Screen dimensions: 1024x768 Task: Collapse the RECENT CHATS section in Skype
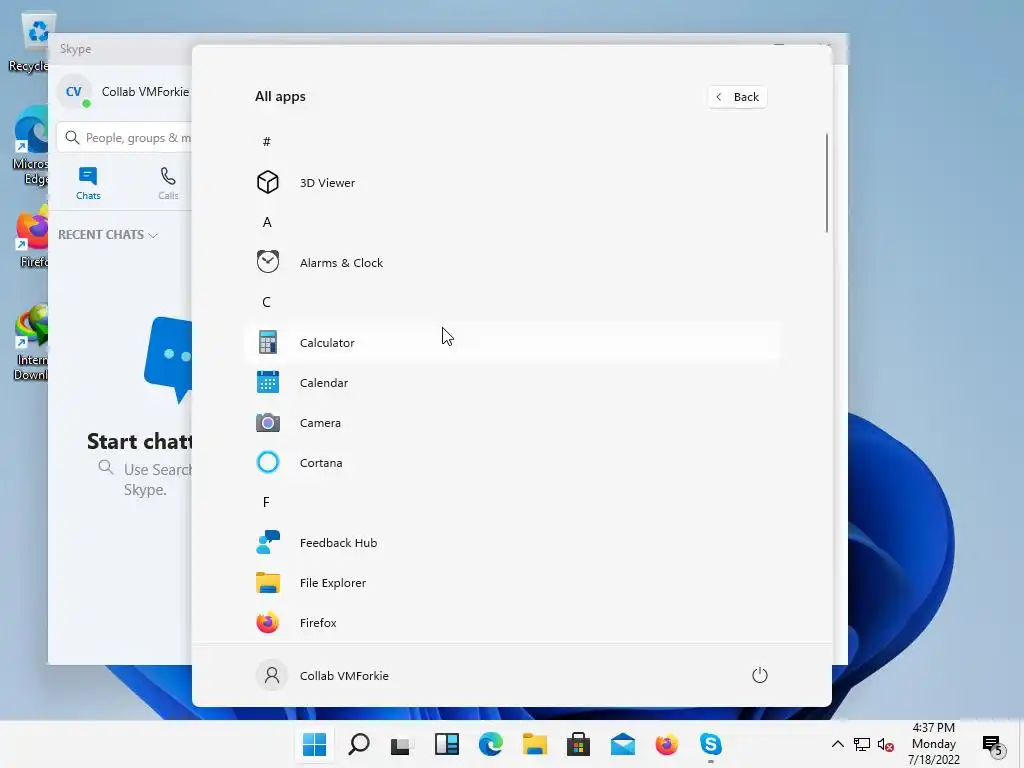(x=108, y=234)
